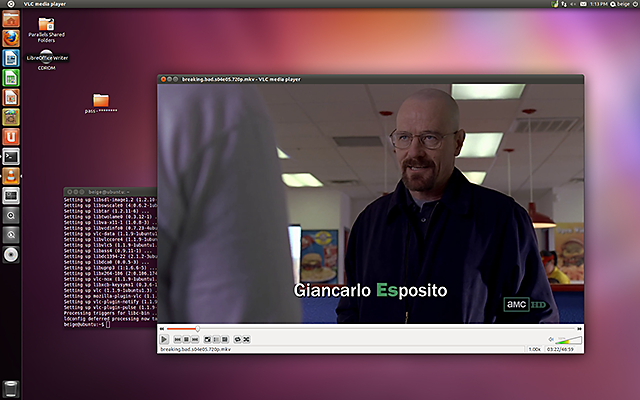Open the network indicator in top panel
640x400 pixels.
(564, 4)
